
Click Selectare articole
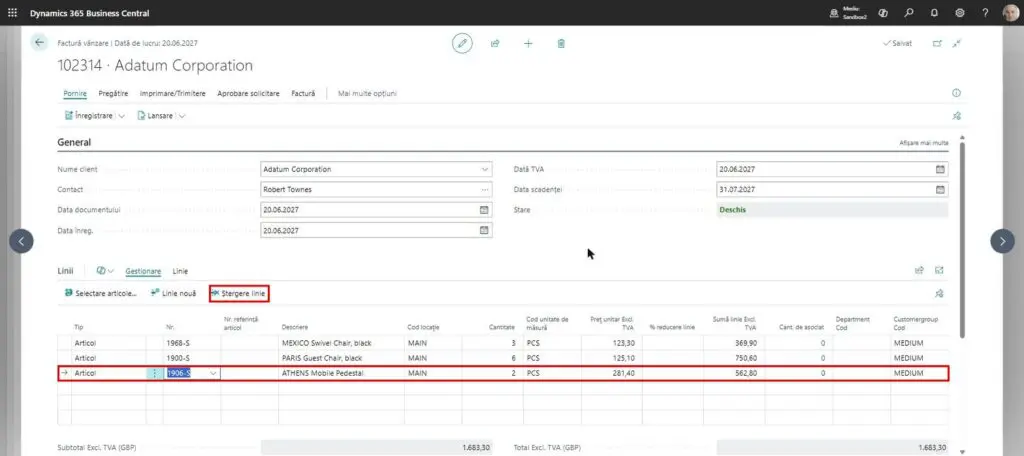click(101, 293)
